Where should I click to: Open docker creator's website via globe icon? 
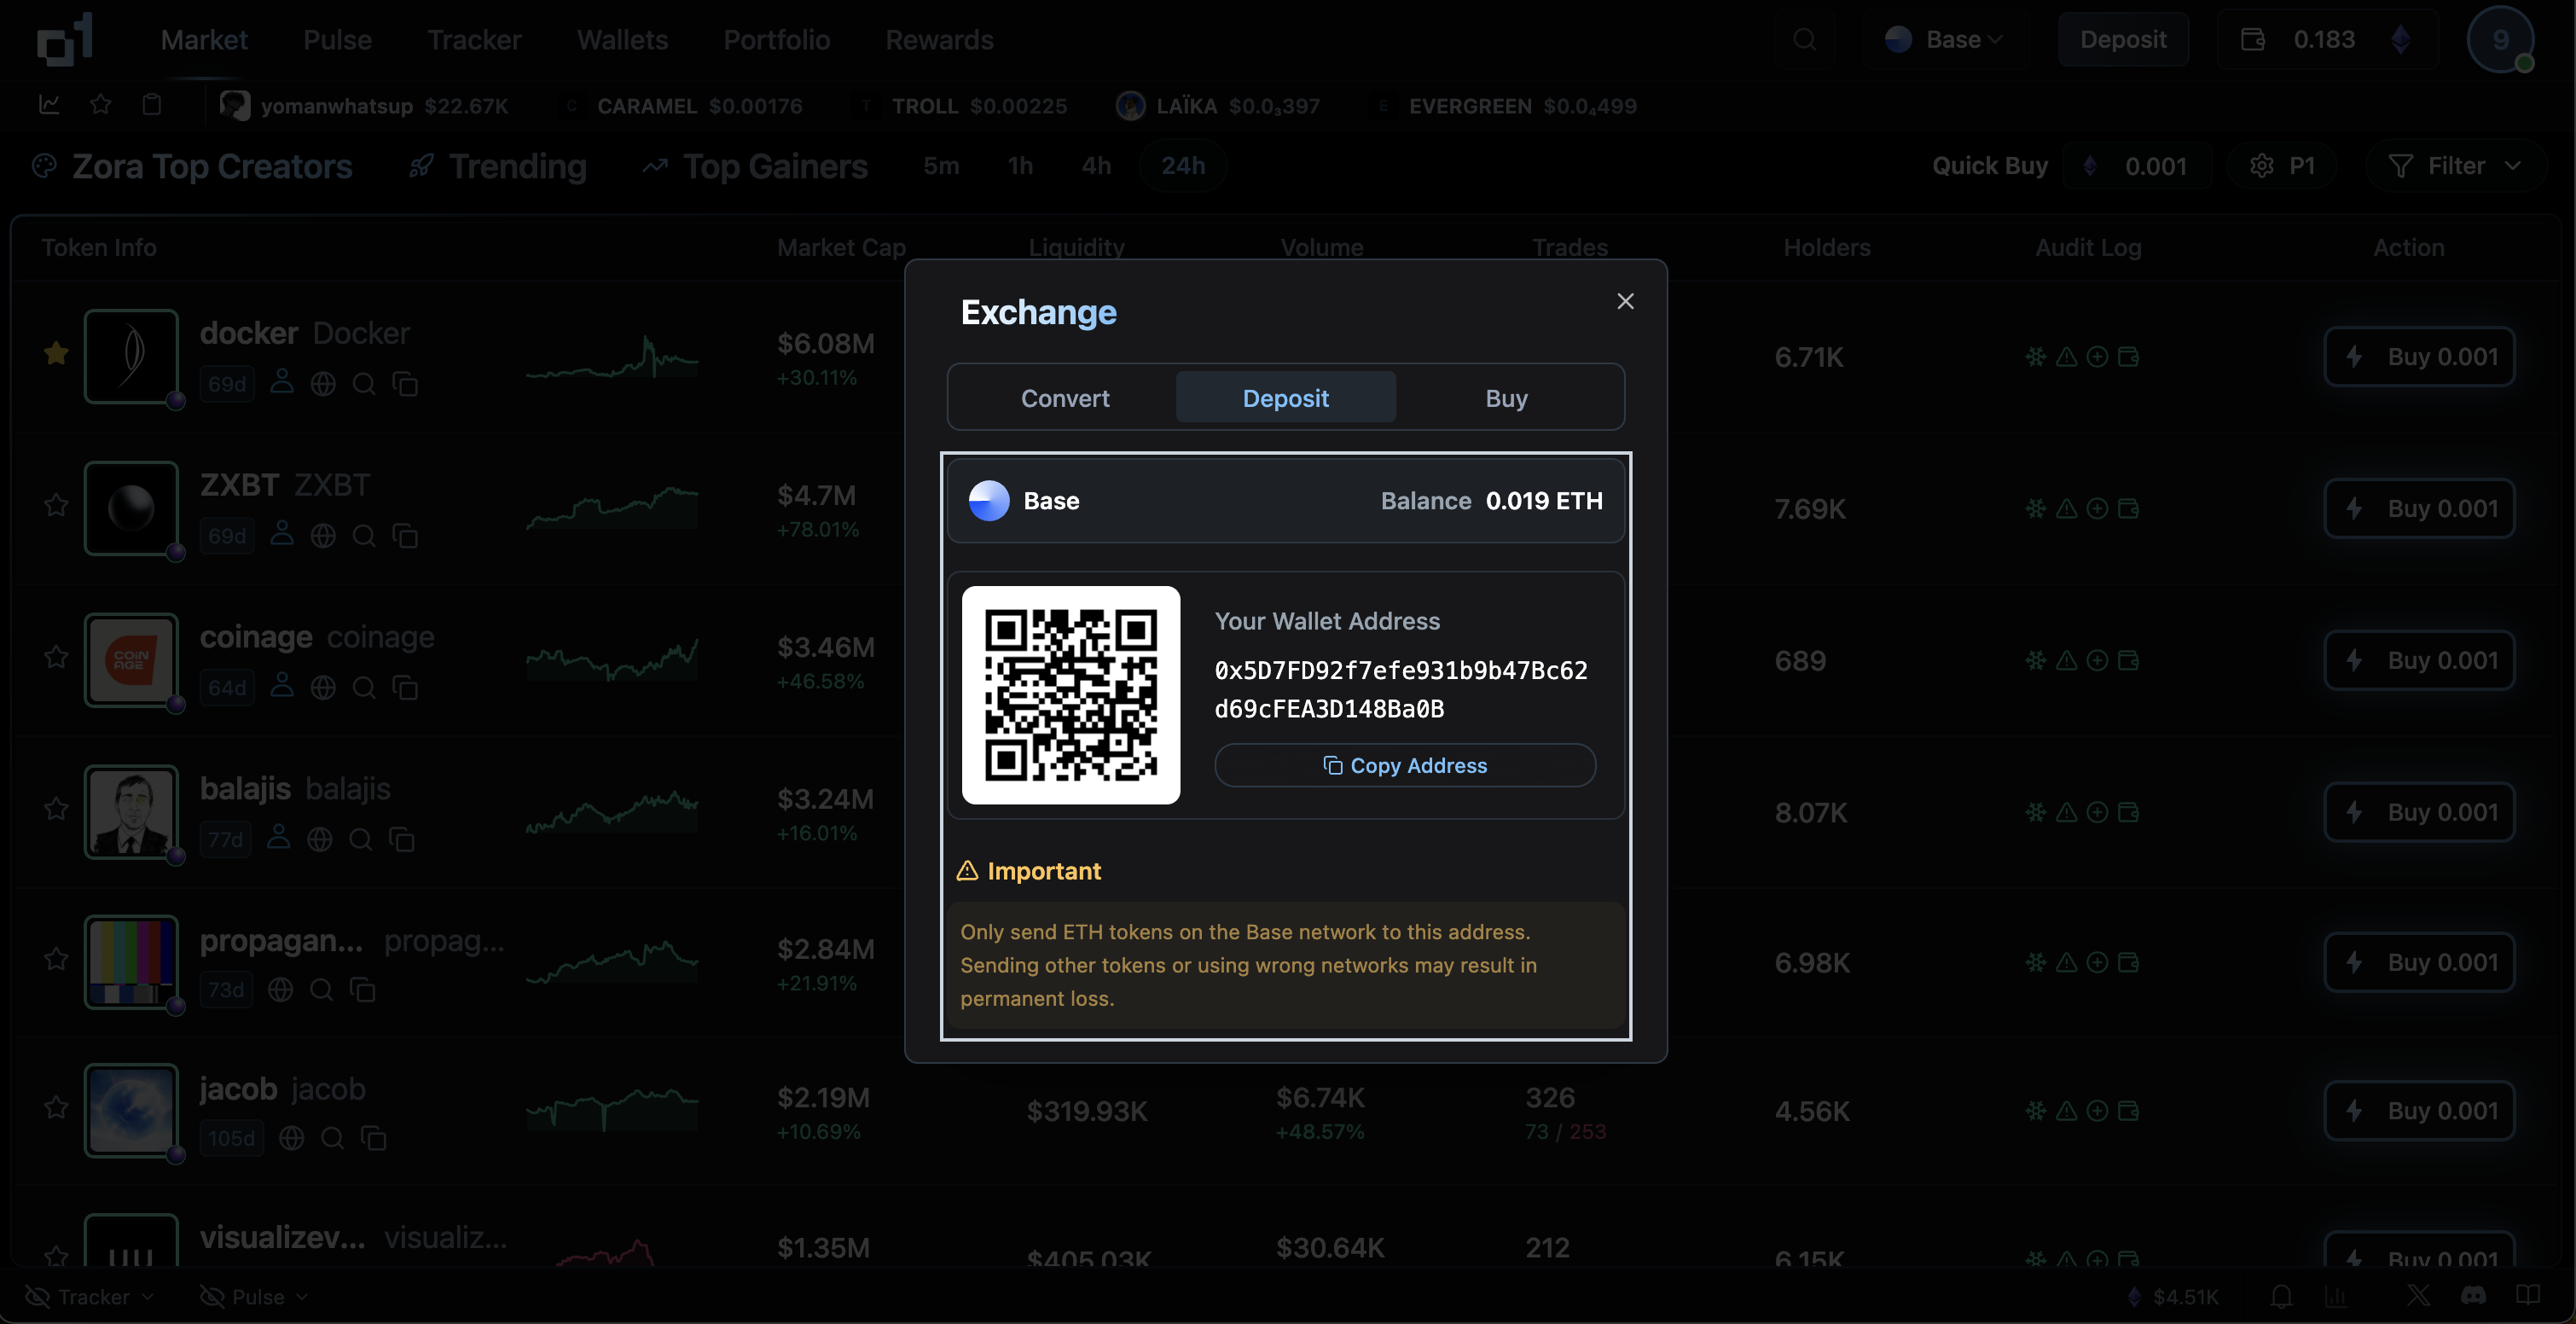[x=322, y=383]
